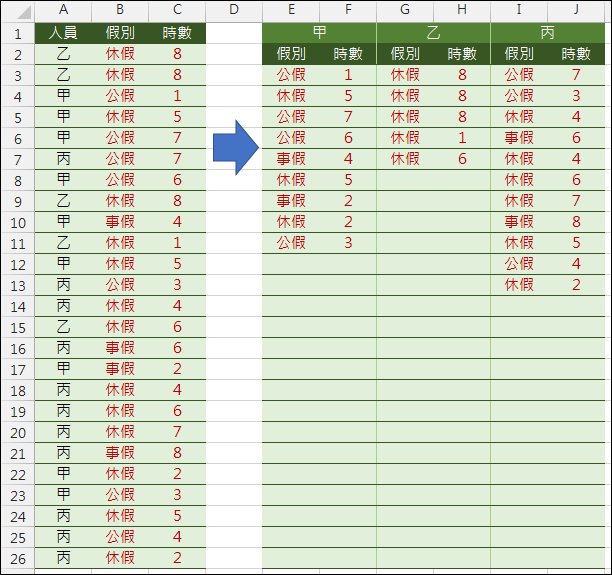Click the merged 乙 header cell

pyautogui.click(x=433, y=33)
